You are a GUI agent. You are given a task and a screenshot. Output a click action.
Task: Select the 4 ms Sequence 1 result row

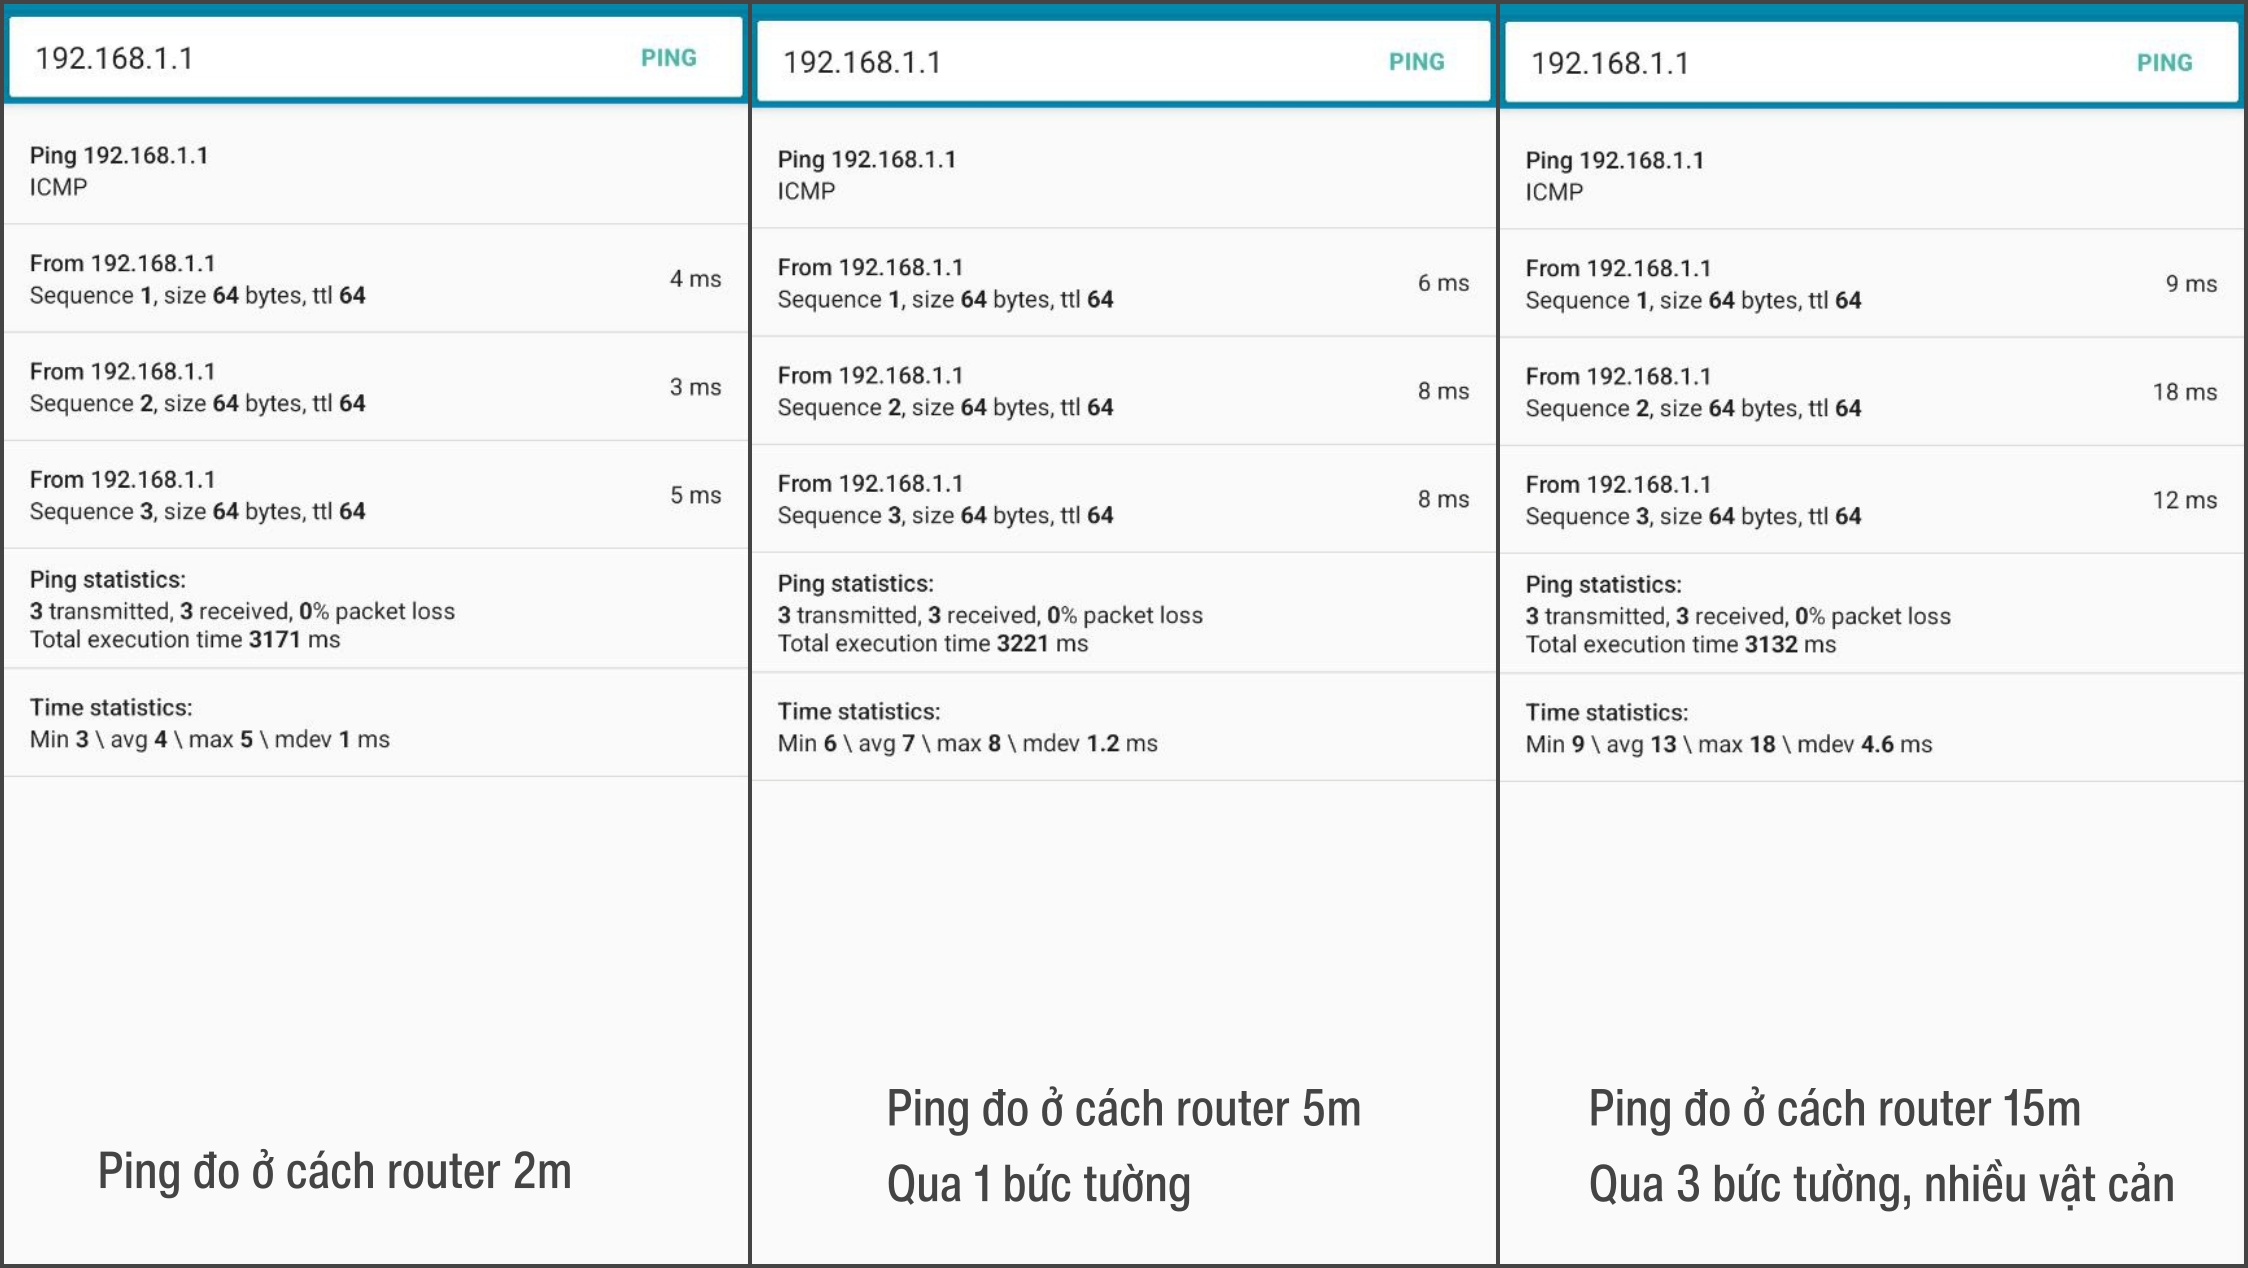point(376,279)
